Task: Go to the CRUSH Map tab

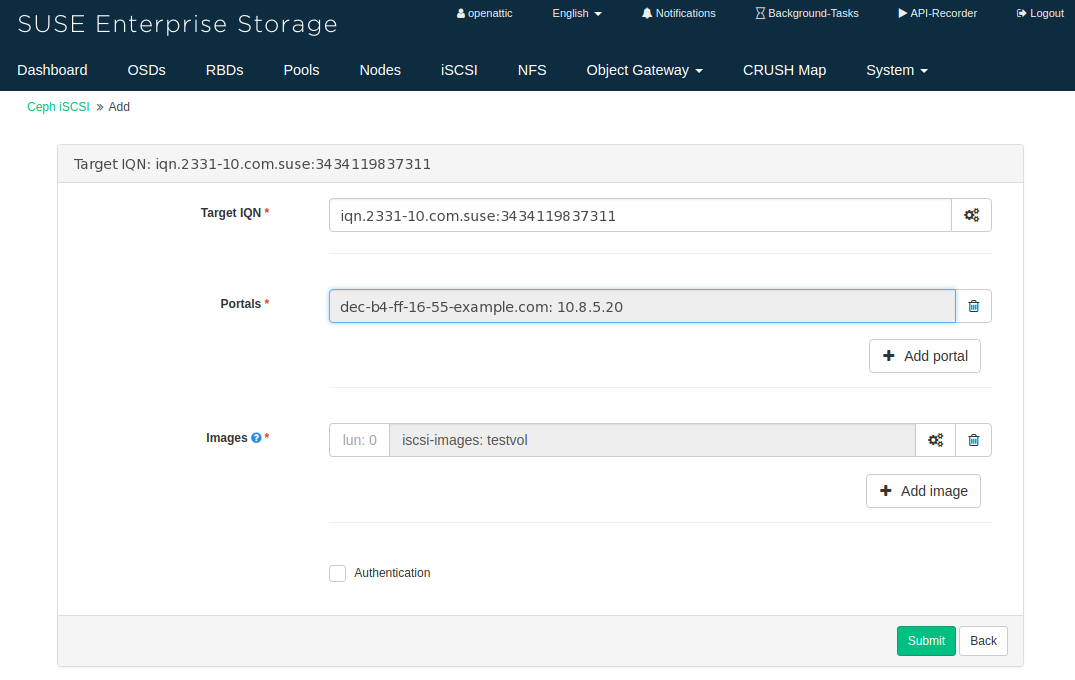Action: tap(784, 70)
